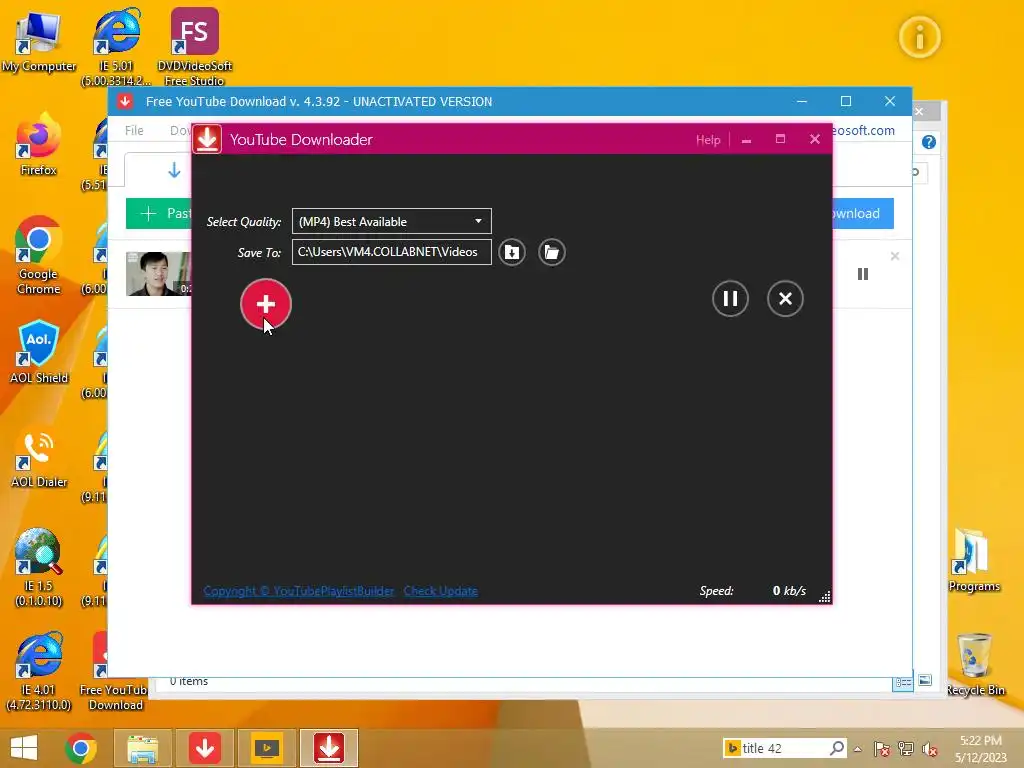Open the Select Quality dropdown
The image size is (1024, 768).
[391, 221]
